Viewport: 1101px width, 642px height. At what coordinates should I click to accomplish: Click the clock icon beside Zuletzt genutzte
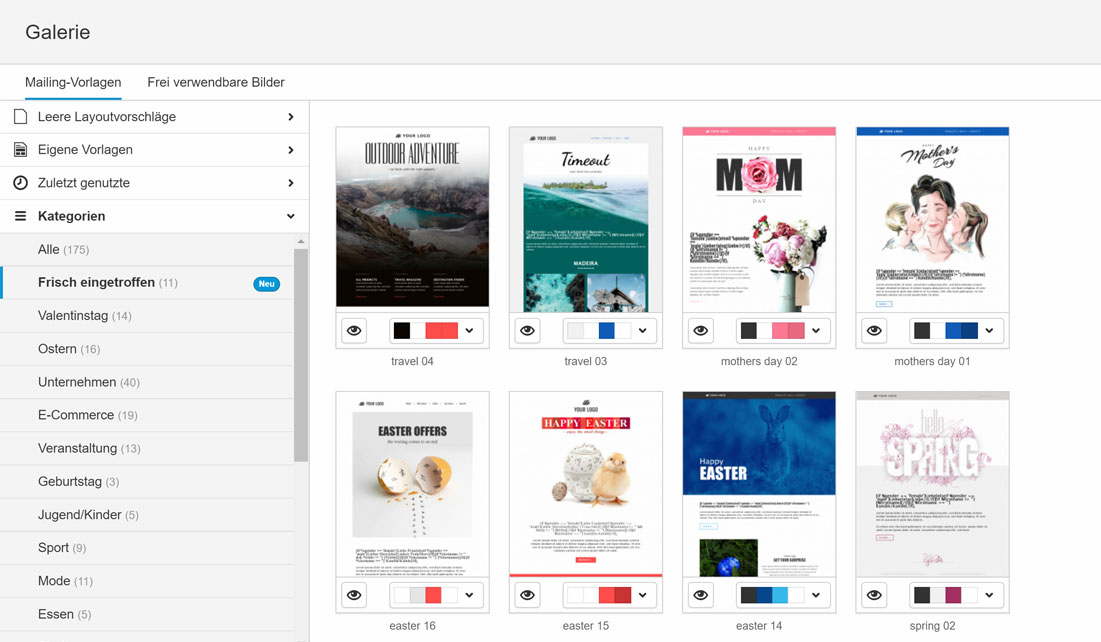click(20, 183)
